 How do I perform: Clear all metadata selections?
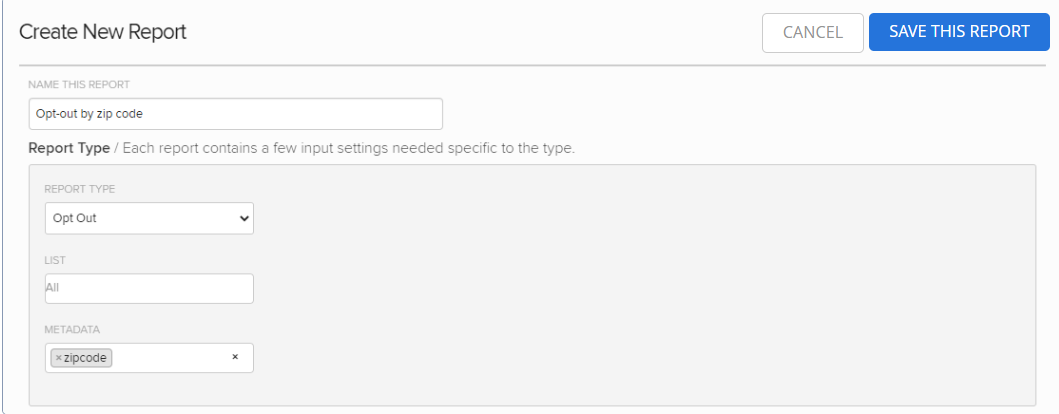[235, 357]
